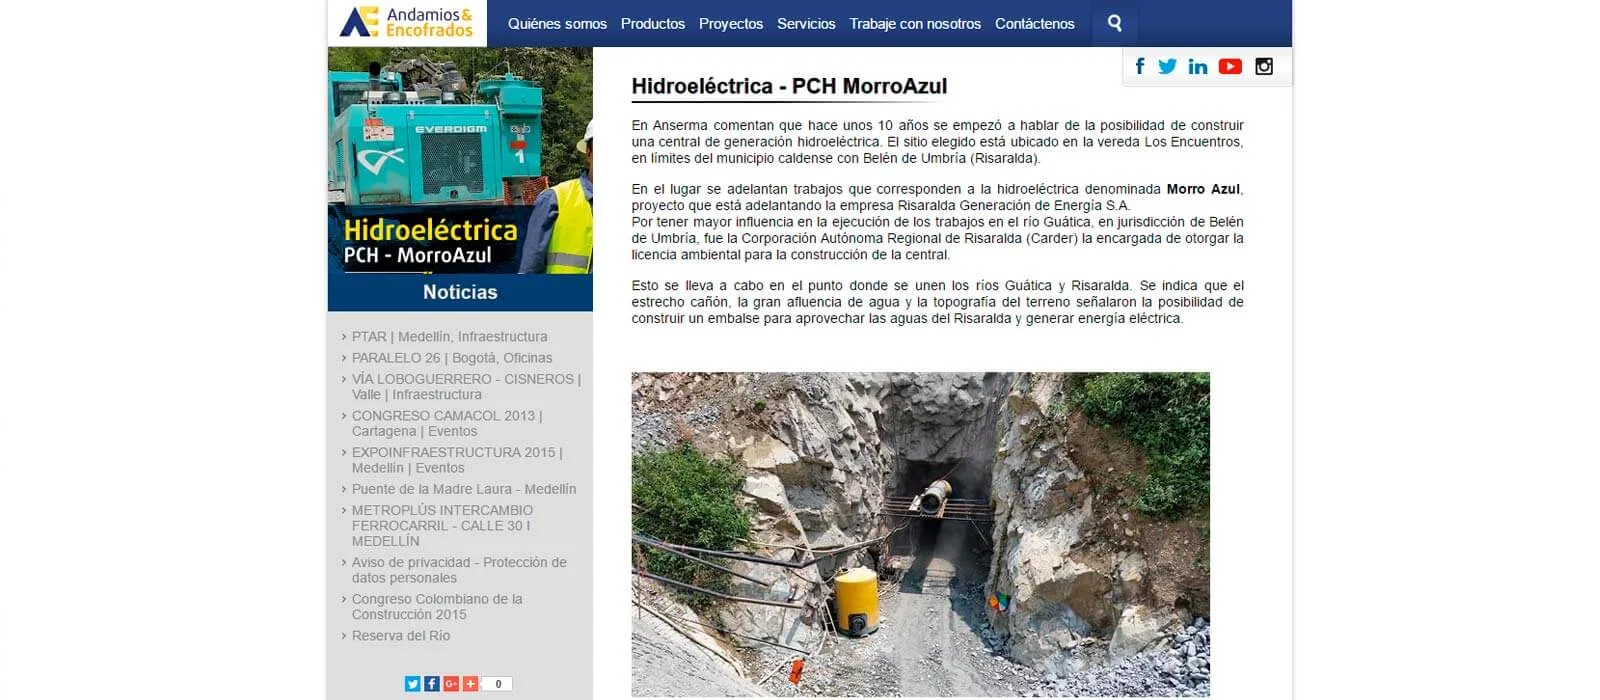Click the share counter showing 0
The width and height of the screenshot is (1600, 700).
coord(498,684)
